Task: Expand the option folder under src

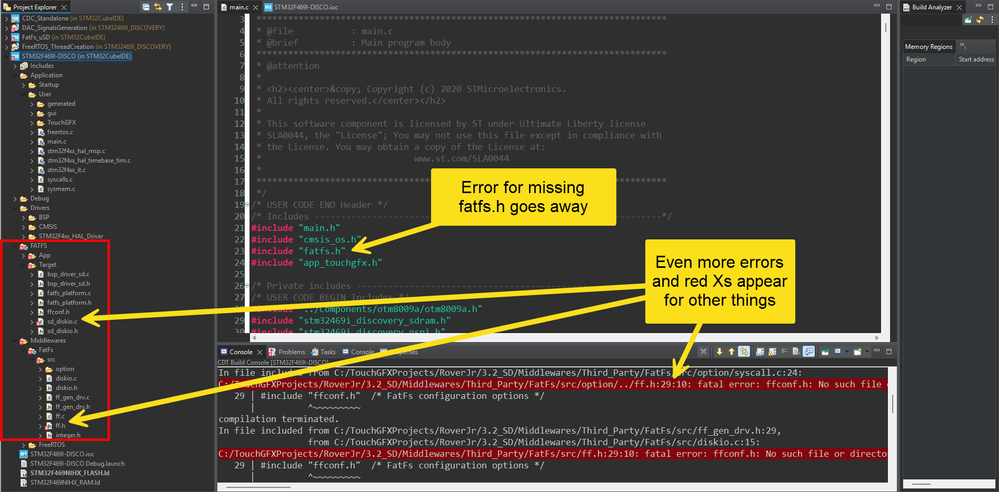Action: [x=40, y=369]
